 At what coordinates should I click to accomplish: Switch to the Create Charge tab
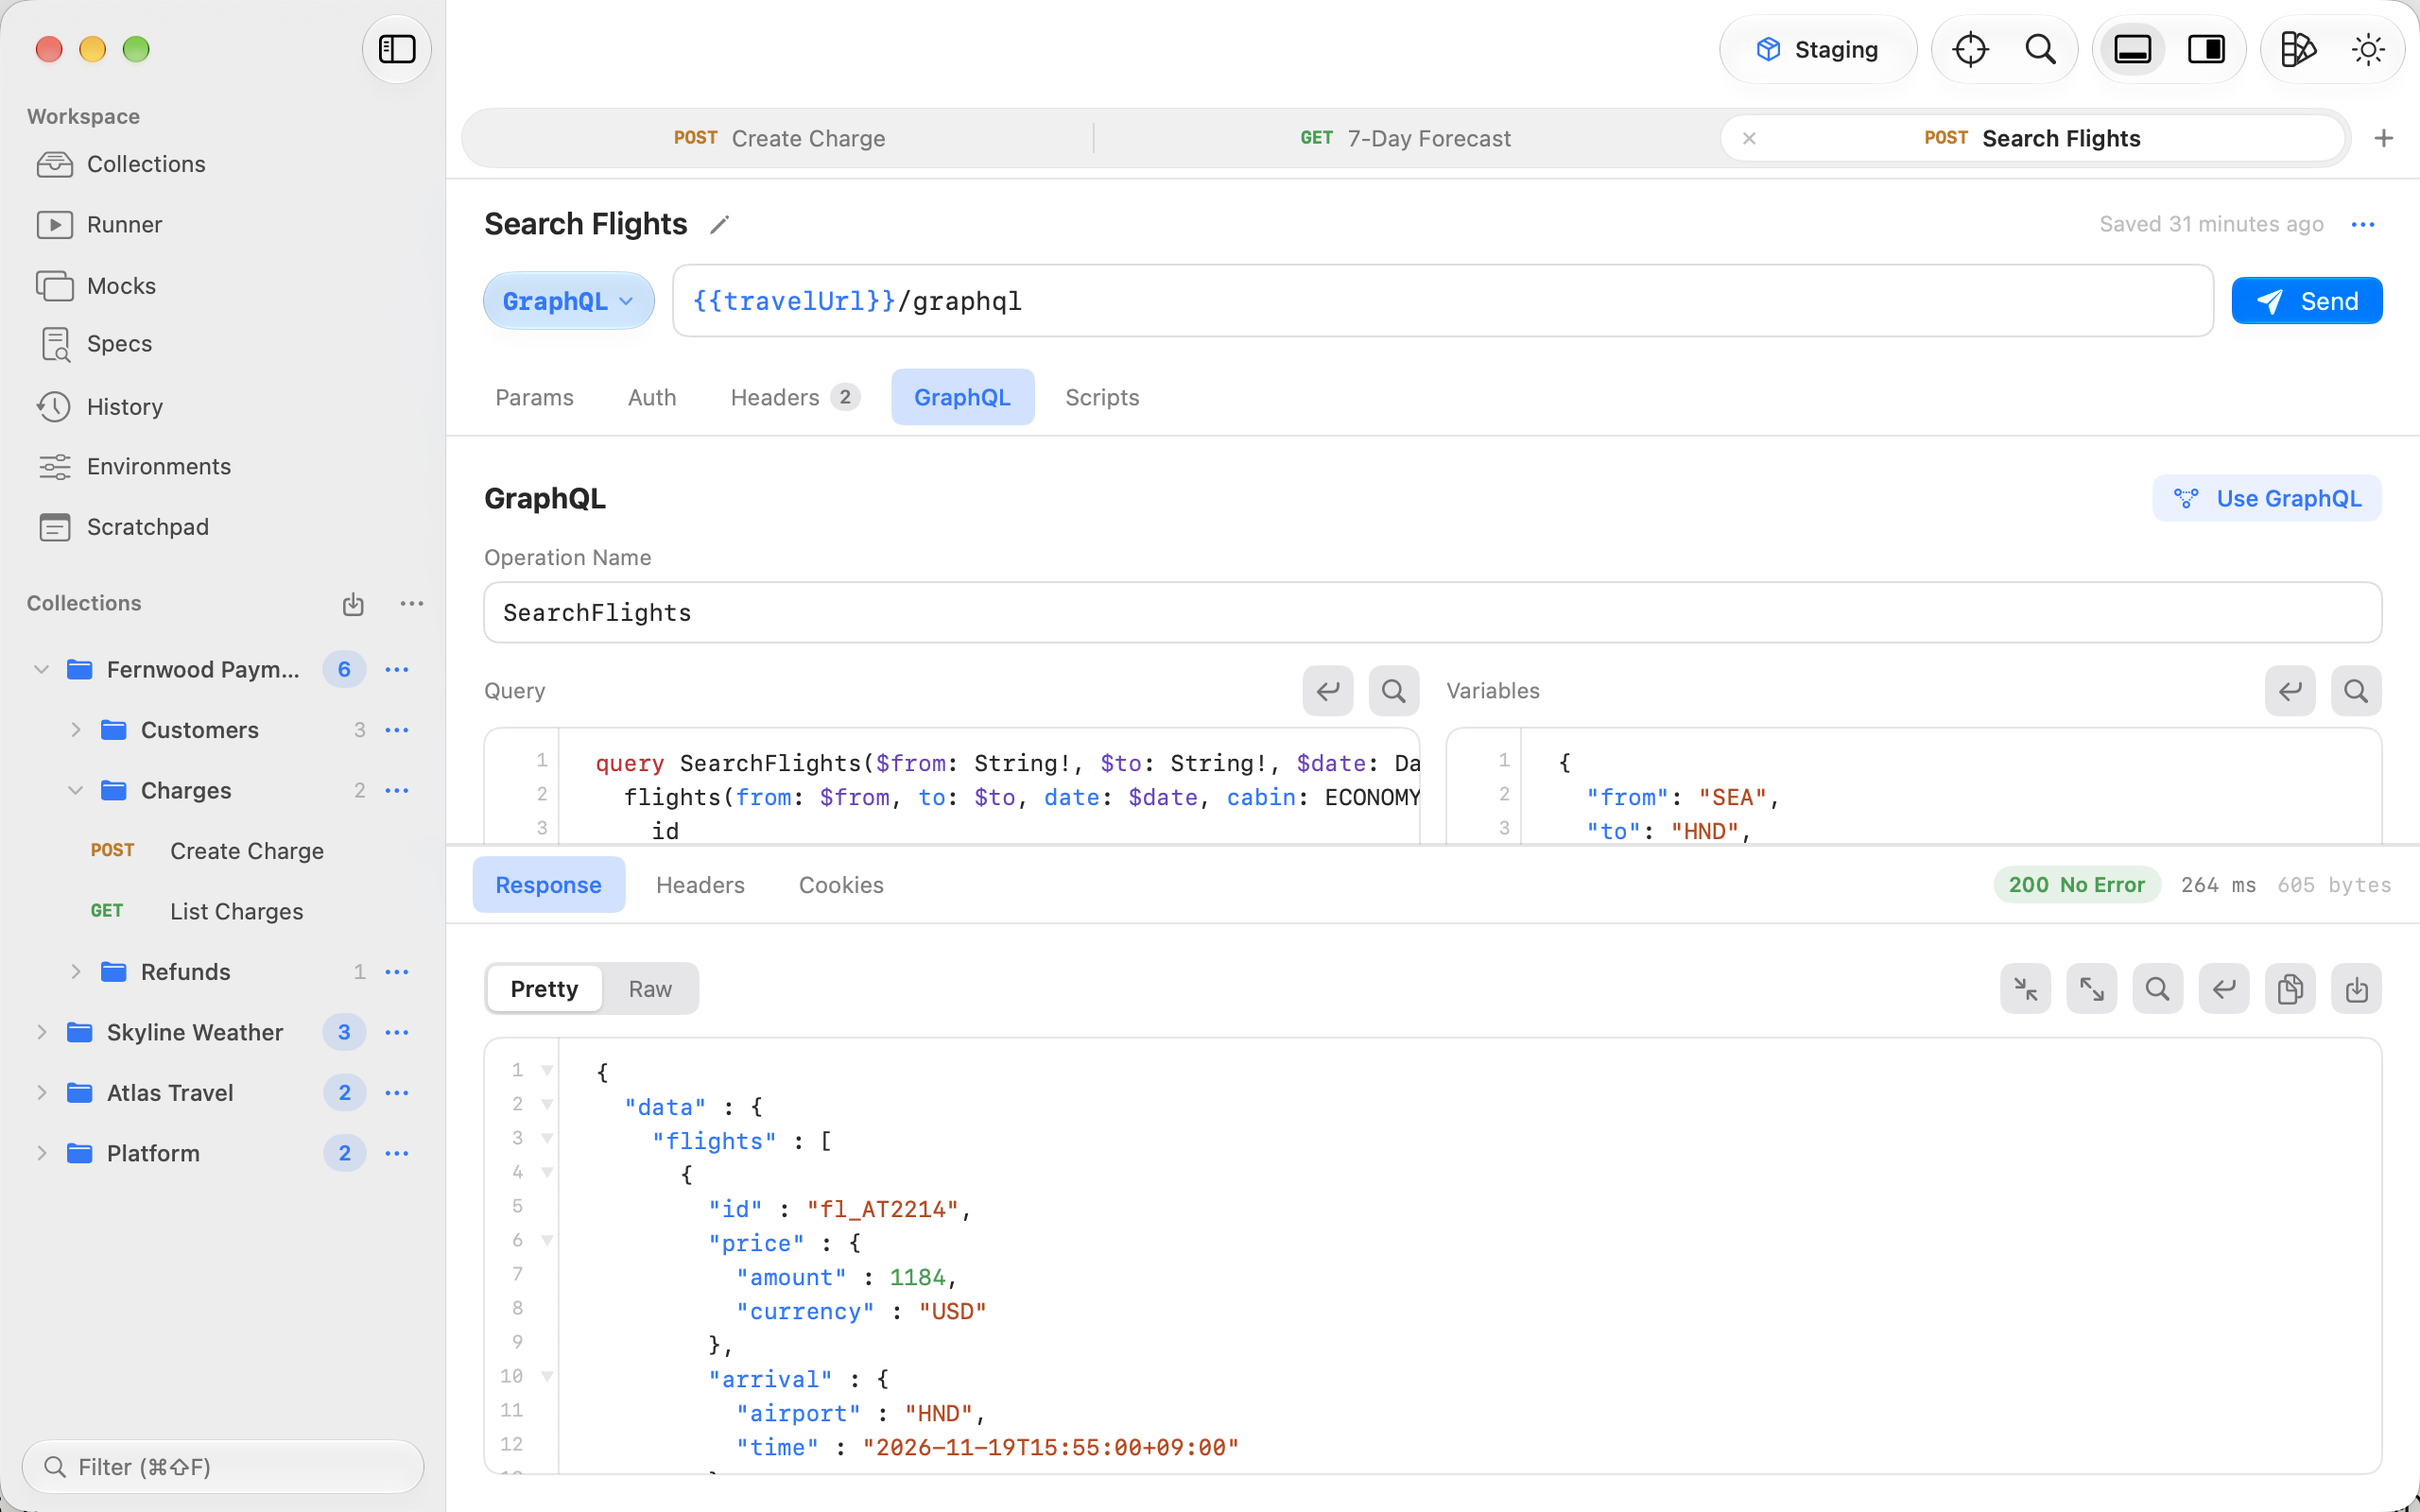(x=779, y=138)
